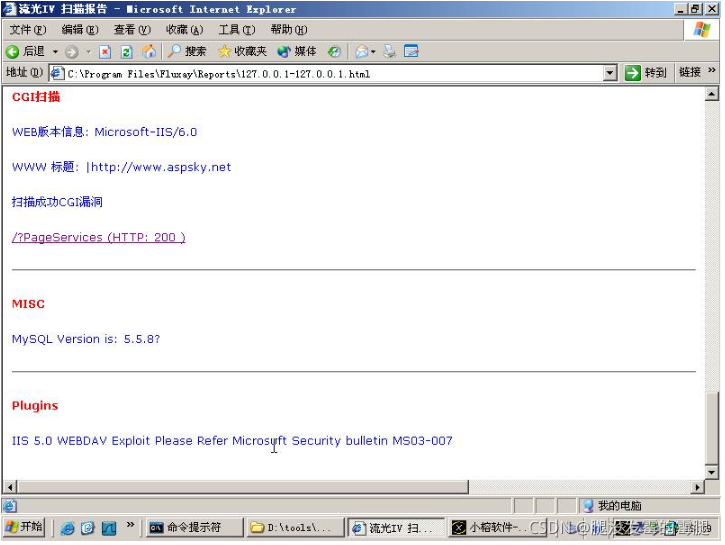The image size is (725, 545).
Task: Click the 扫描成功CGI漏洞 text
Action: [x=57, y=202]
